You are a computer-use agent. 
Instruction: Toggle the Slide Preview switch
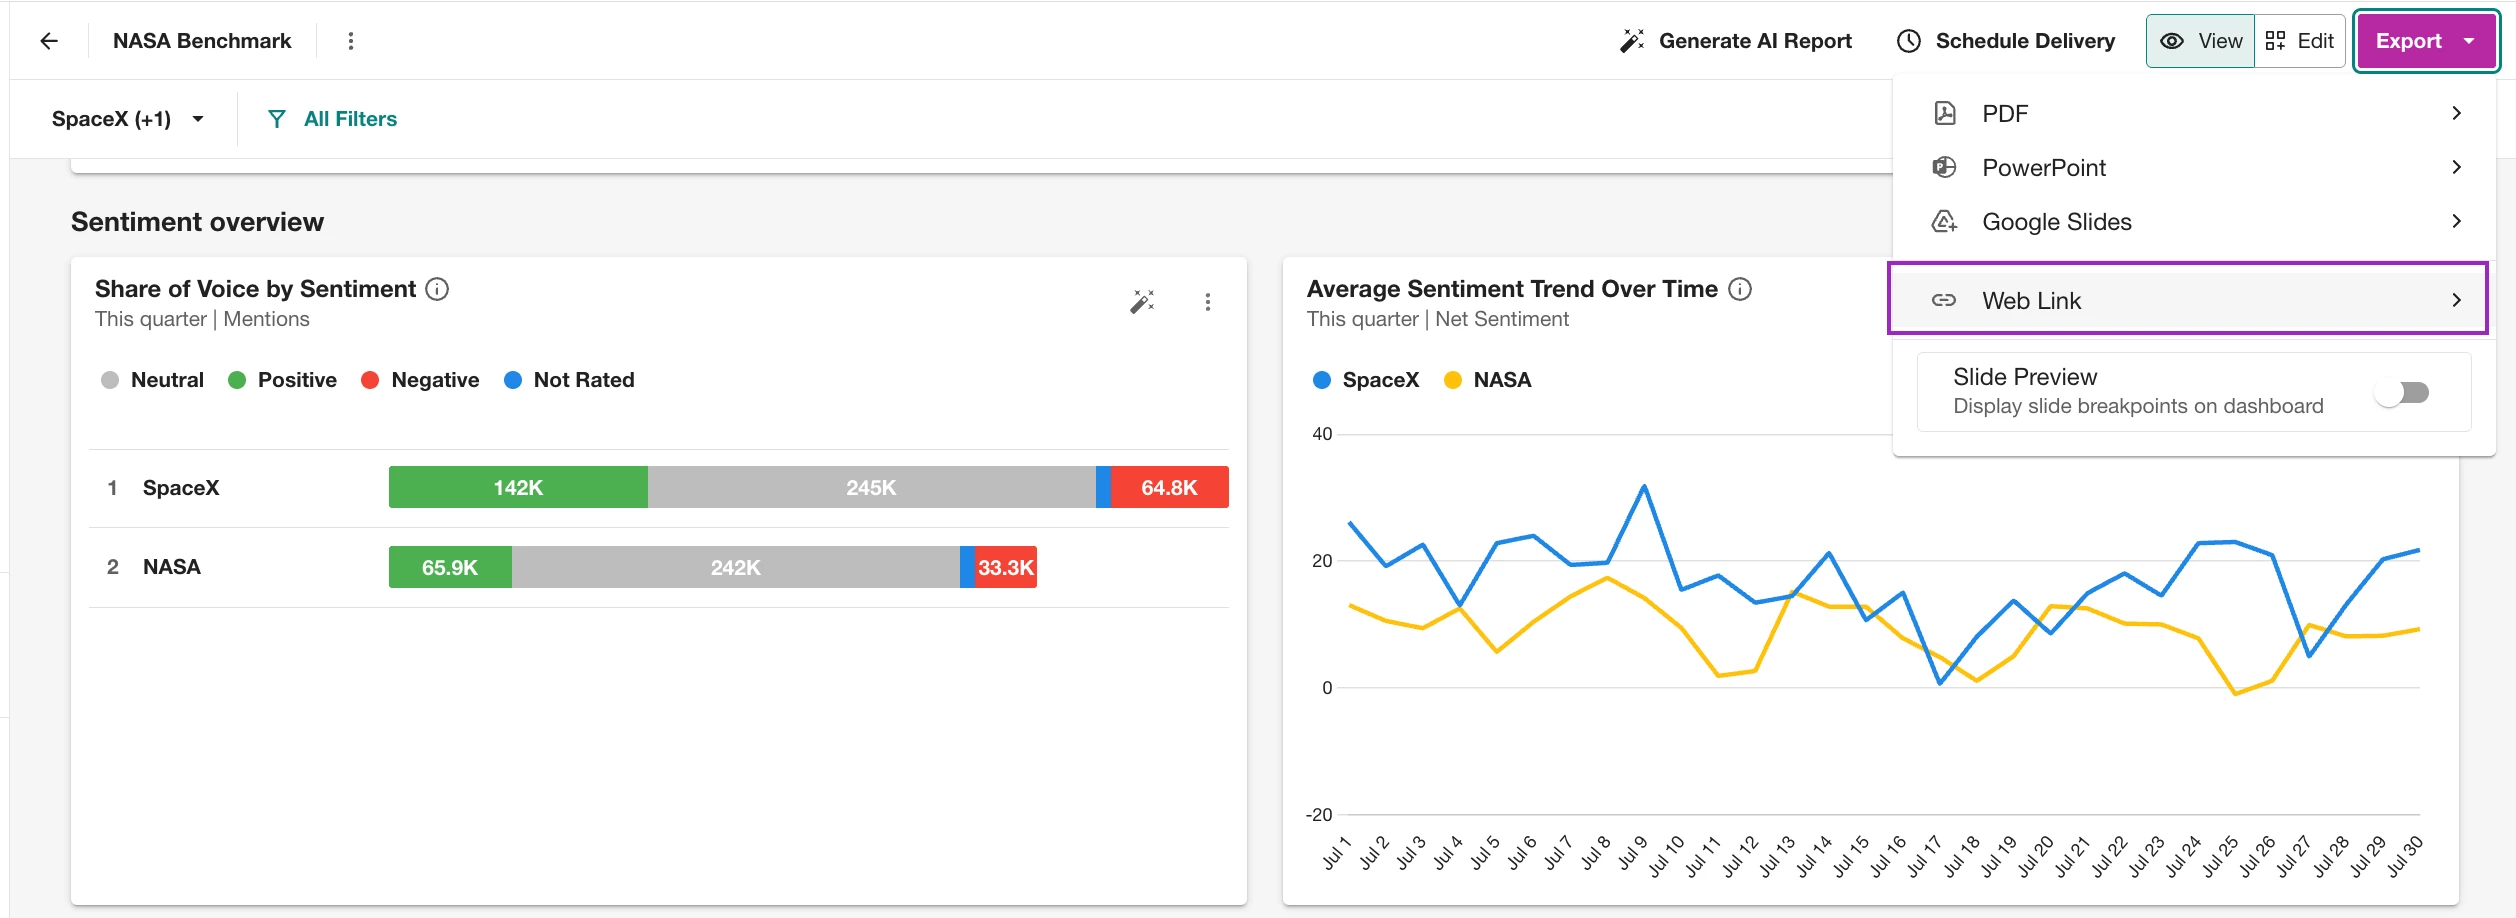(2403, 393)
